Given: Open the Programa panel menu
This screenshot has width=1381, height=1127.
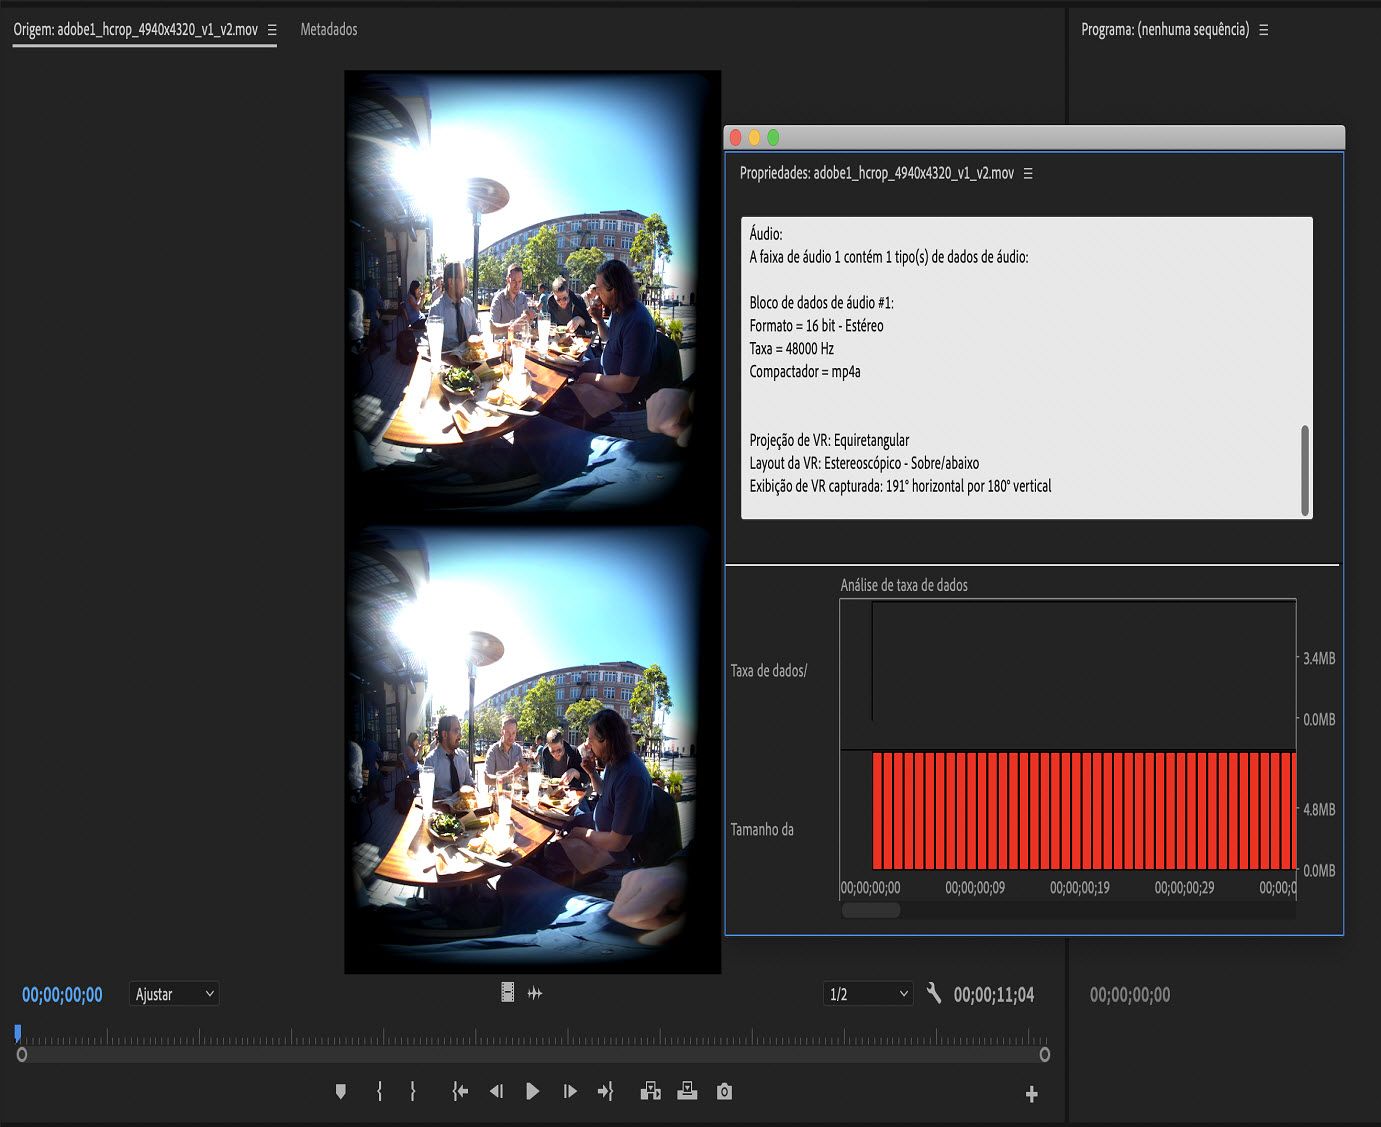Looking at the screenshot, I should (1263, 30).
